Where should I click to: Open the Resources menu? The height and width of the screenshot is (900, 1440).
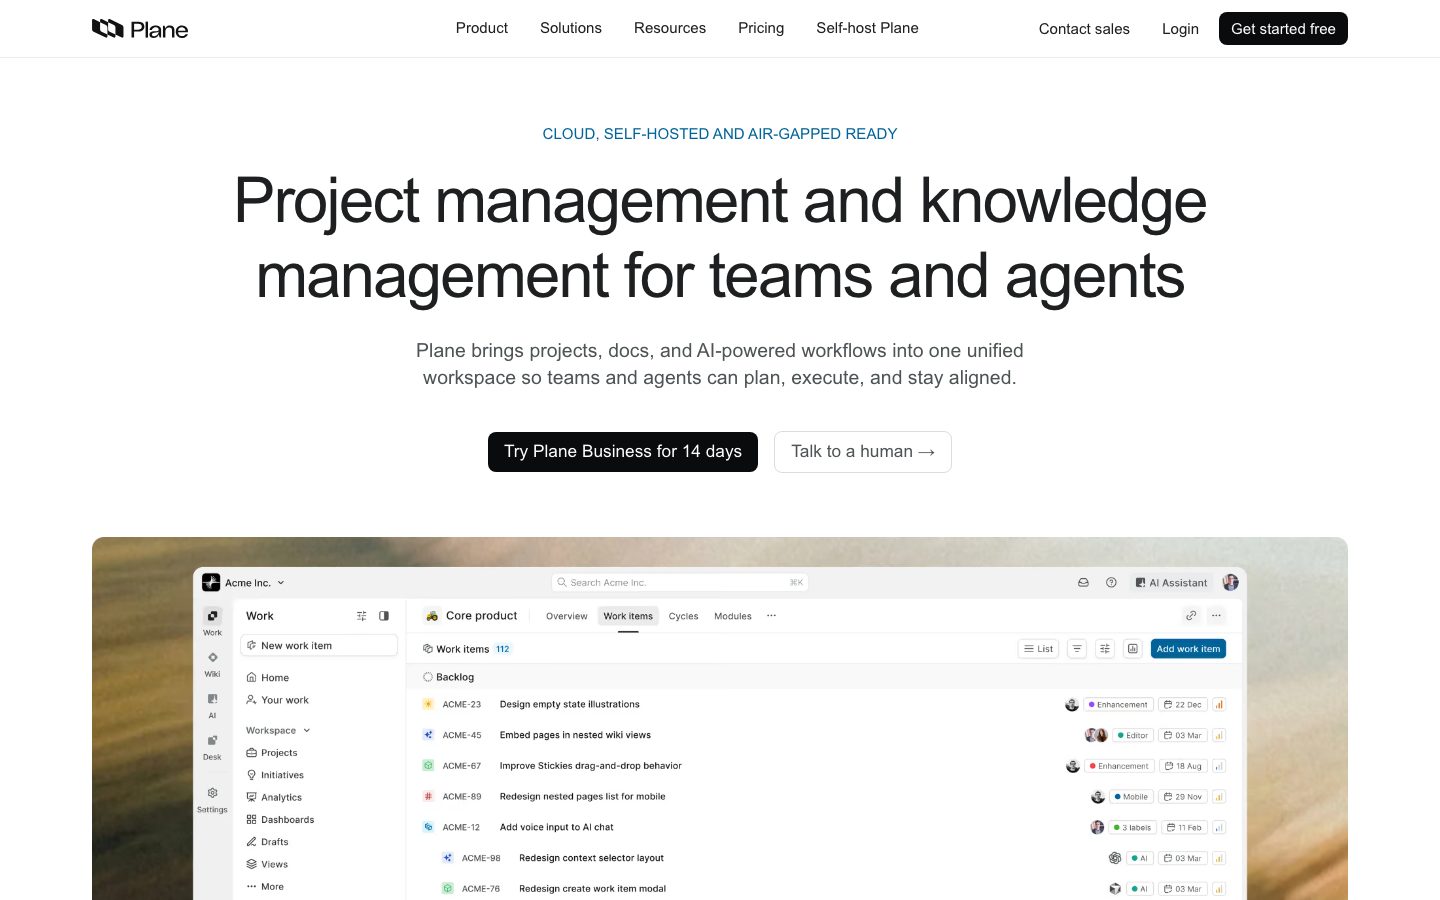[670, 28]
